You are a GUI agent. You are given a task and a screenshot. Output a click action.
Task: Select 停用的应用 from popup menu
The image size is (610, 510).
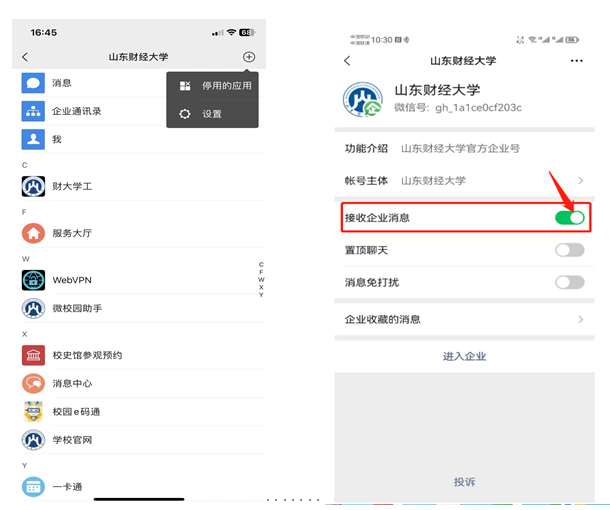pyautogui.click(x=213, y=86)
